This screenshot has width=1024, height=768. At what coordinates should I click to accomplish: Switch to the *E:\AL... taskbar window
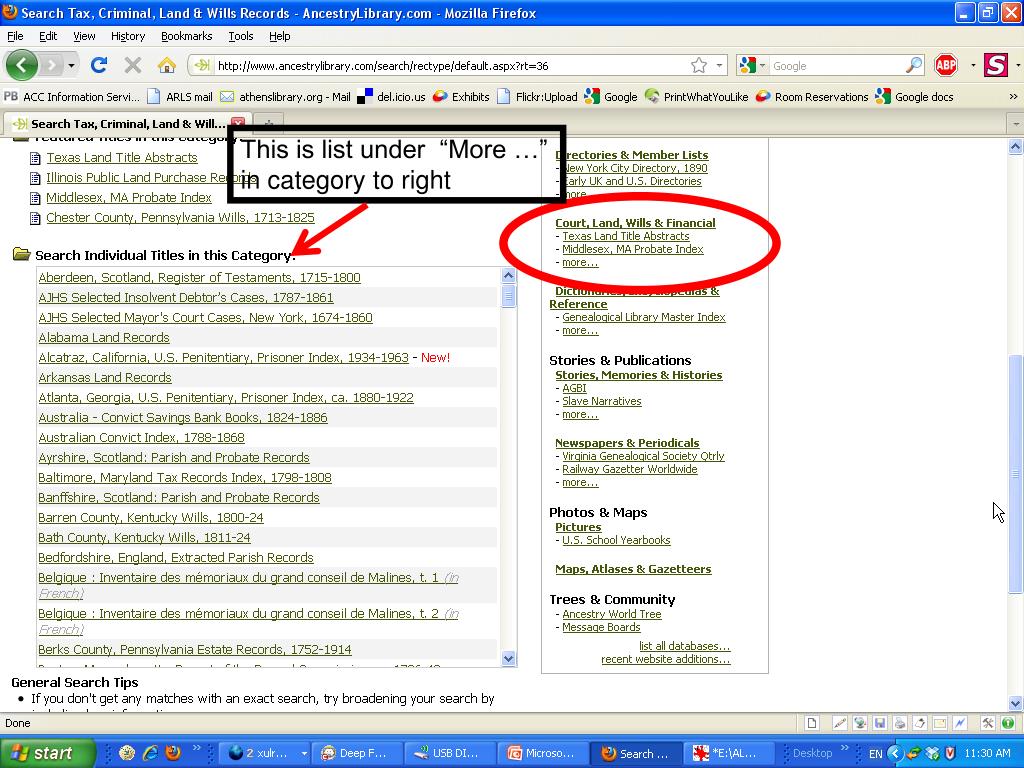tap(728, 753)
